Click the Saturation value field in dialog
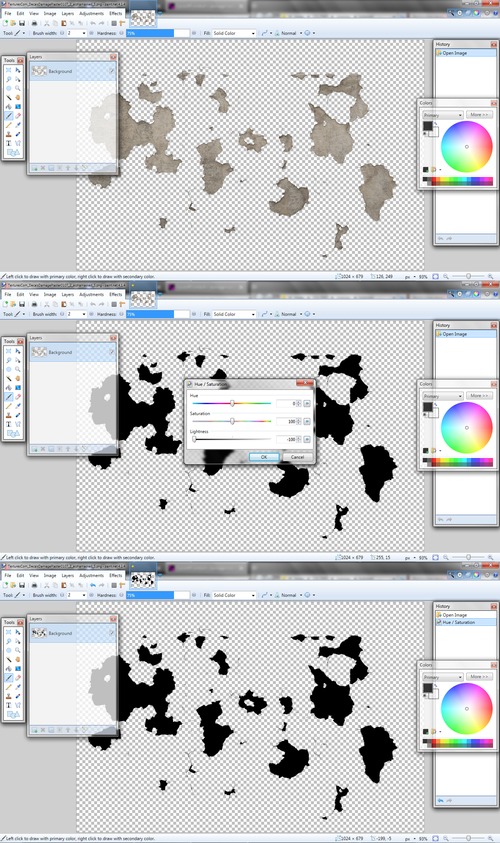This screenshot has height=843, width=500. tap(287, 422)
